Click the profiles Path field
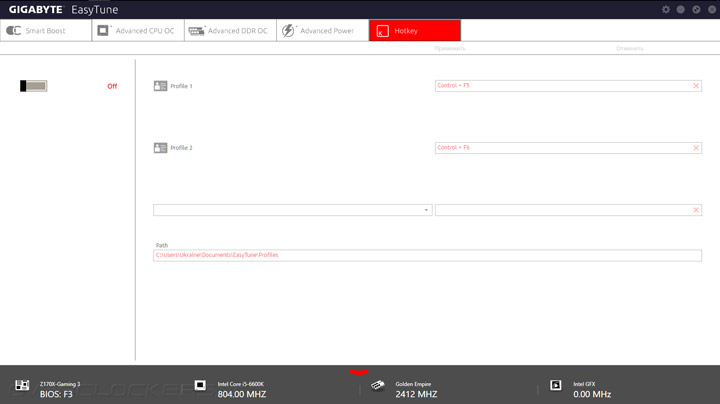This screenshot has width=720, height=404. 427,255
